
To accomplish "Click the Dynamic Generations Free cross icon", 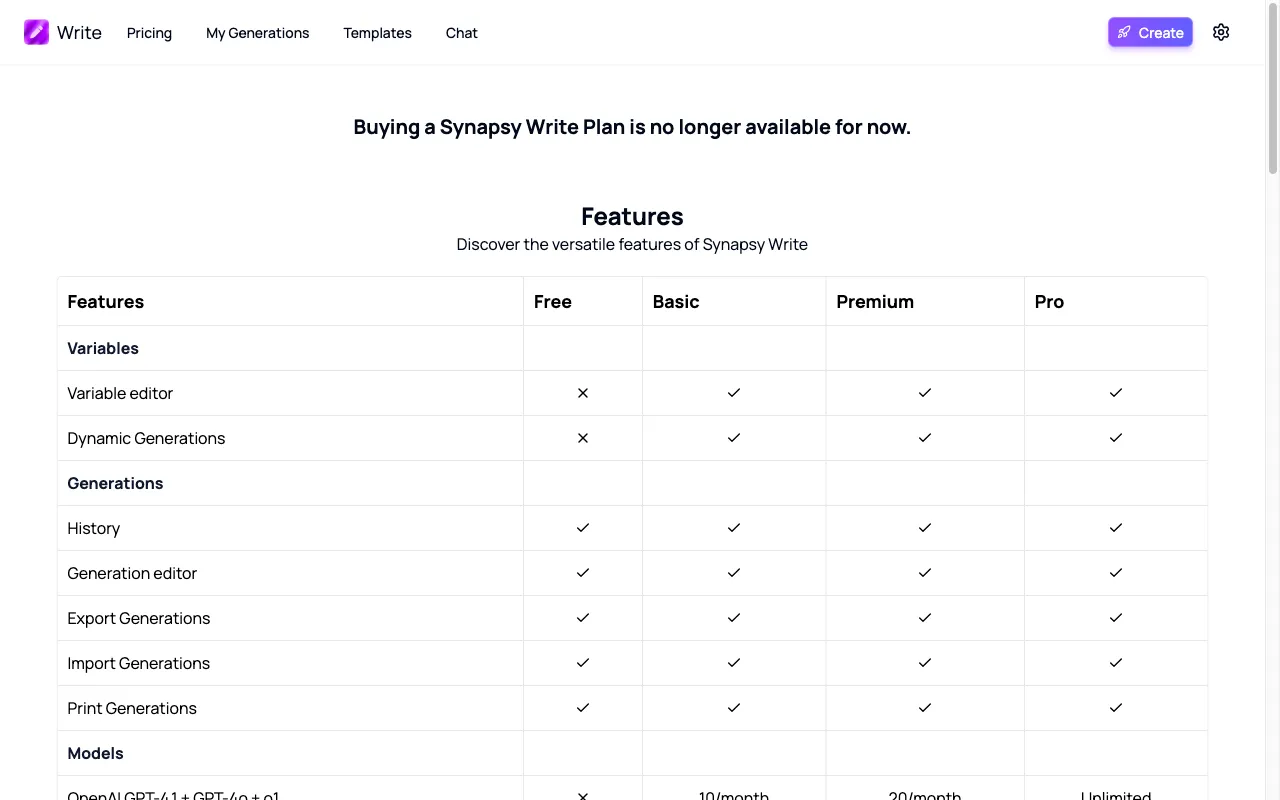I will (583, 438).
